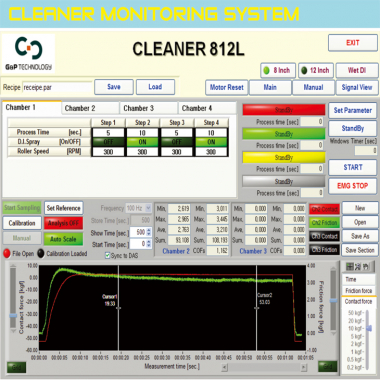This screenshot has height=380, width=380.
Task: Click the G&P Technology logo
Action: (29, 54)
